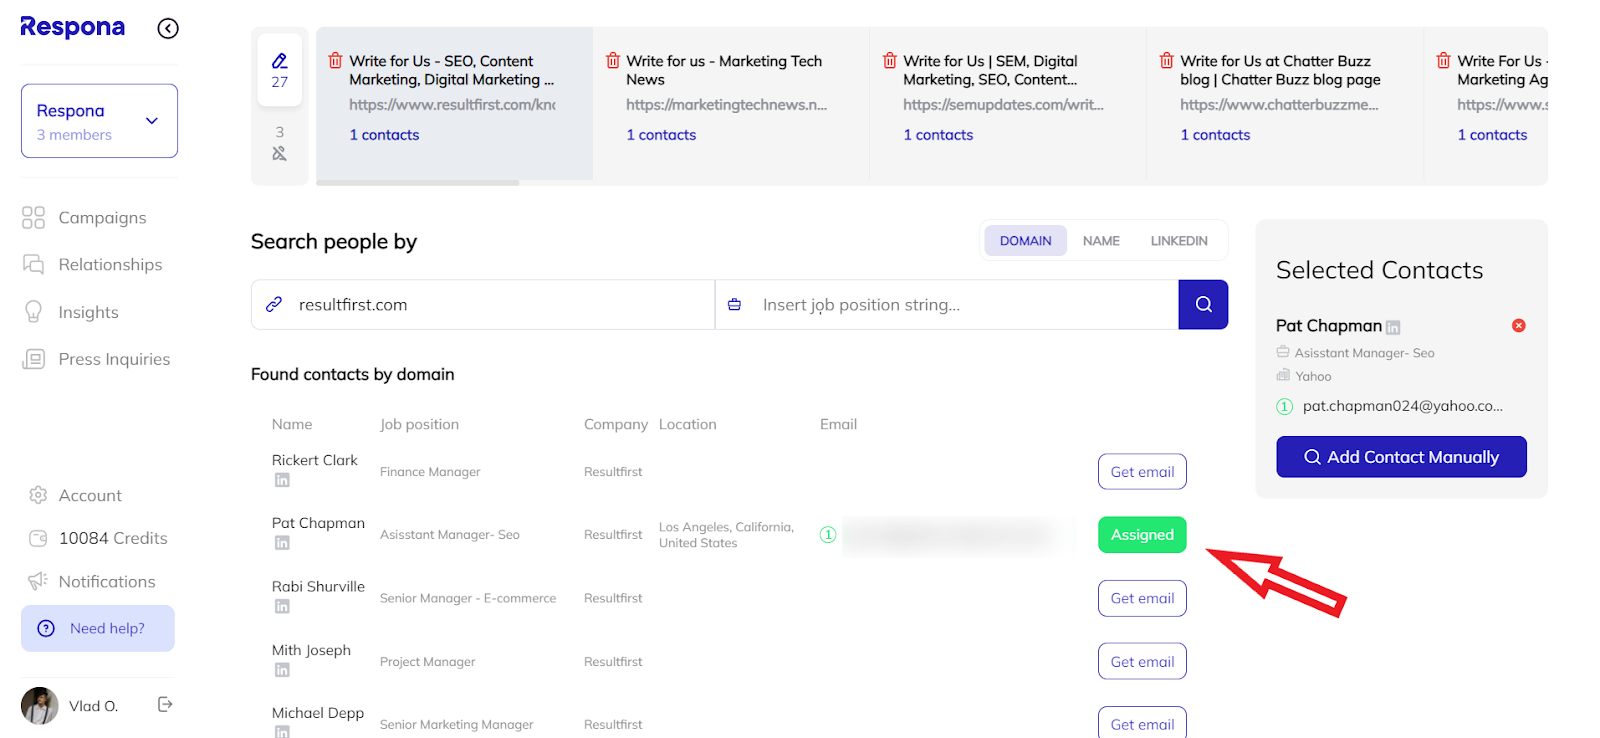Delete the SEM, Digital Marketing opportunity
The height and width of the screenshot is (738, 1600).
coord(889,61)
